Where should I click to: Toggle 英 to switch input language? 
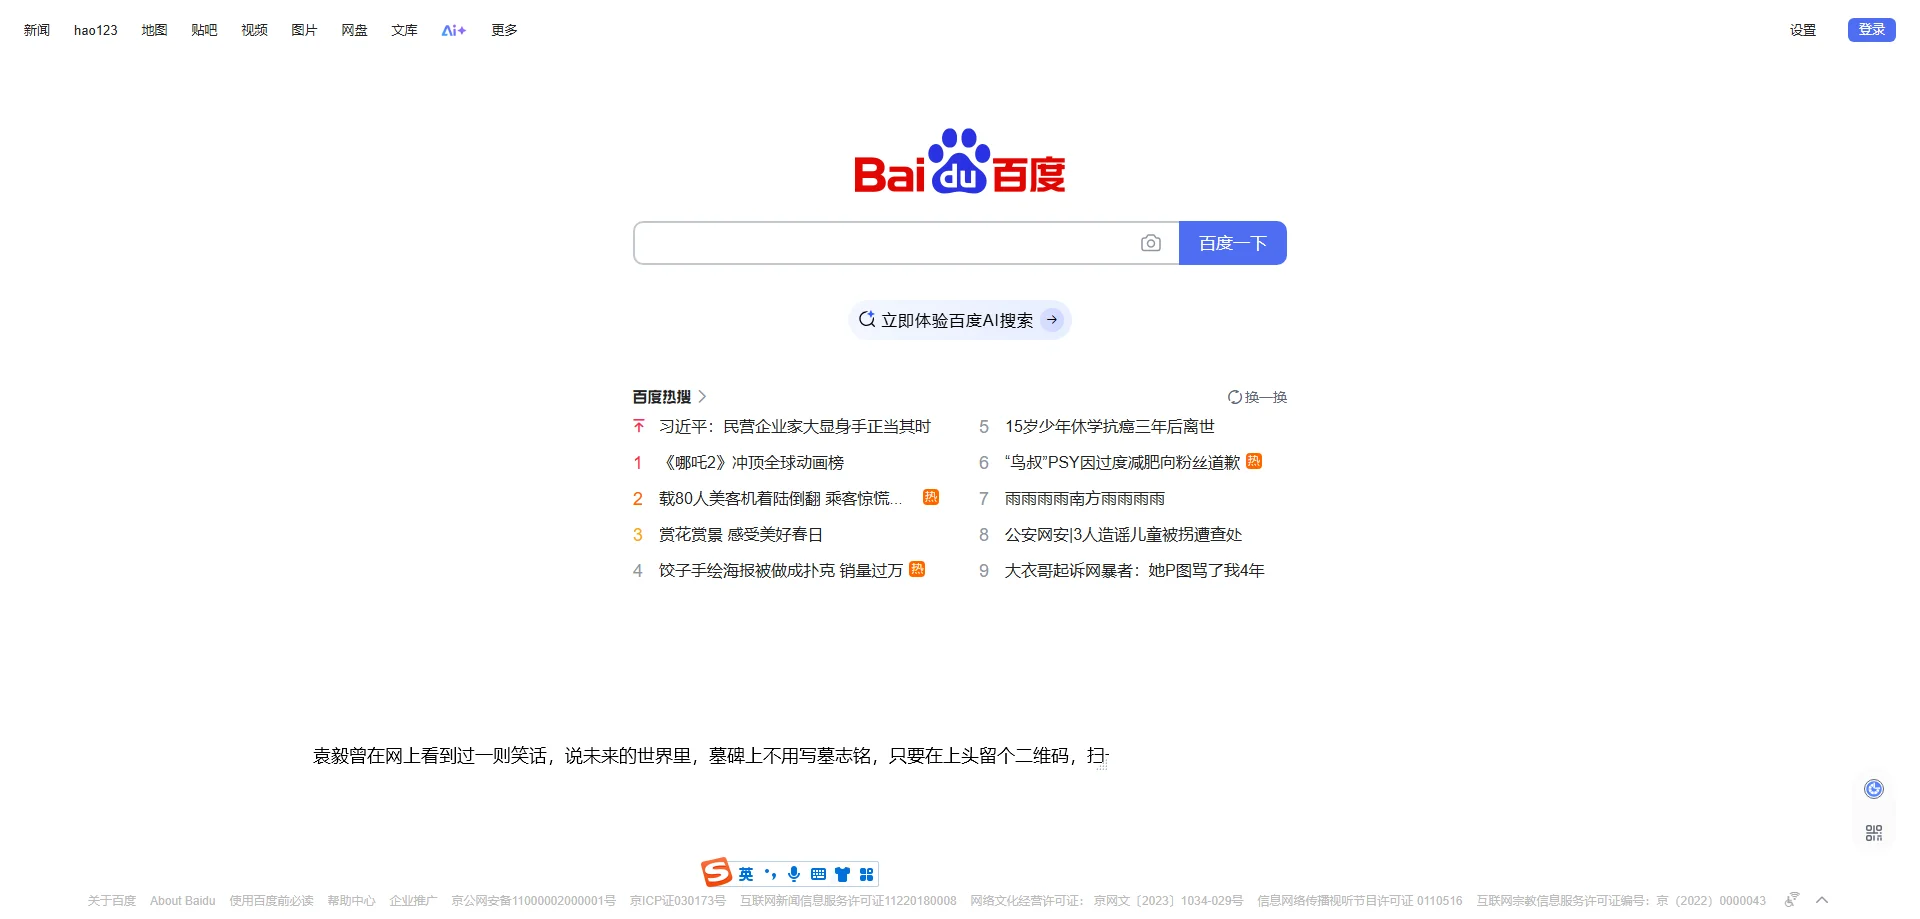click(746, 873)
